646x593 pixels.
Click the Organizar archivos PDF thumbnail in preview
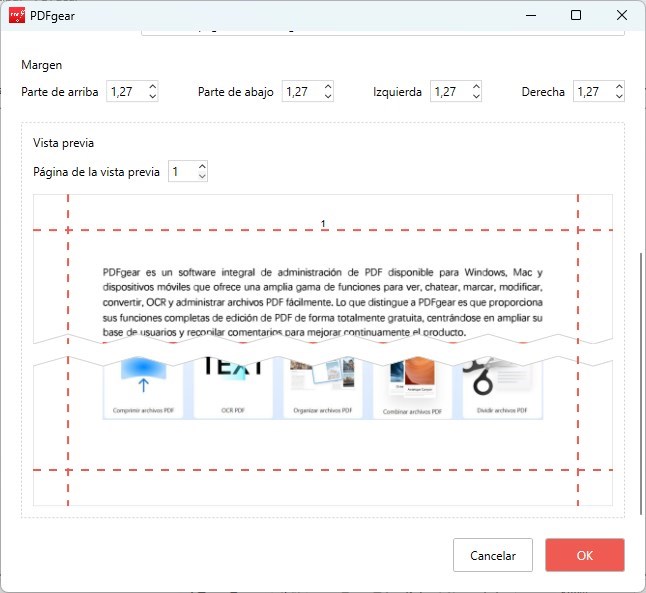[x=323, y=387]
